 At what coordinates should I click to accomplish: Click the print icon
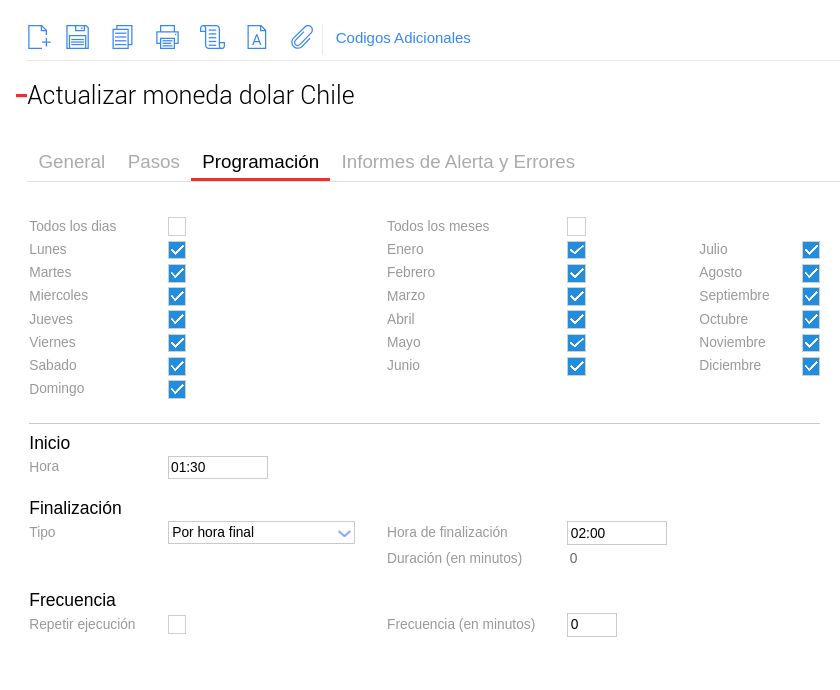coord(167,37)
